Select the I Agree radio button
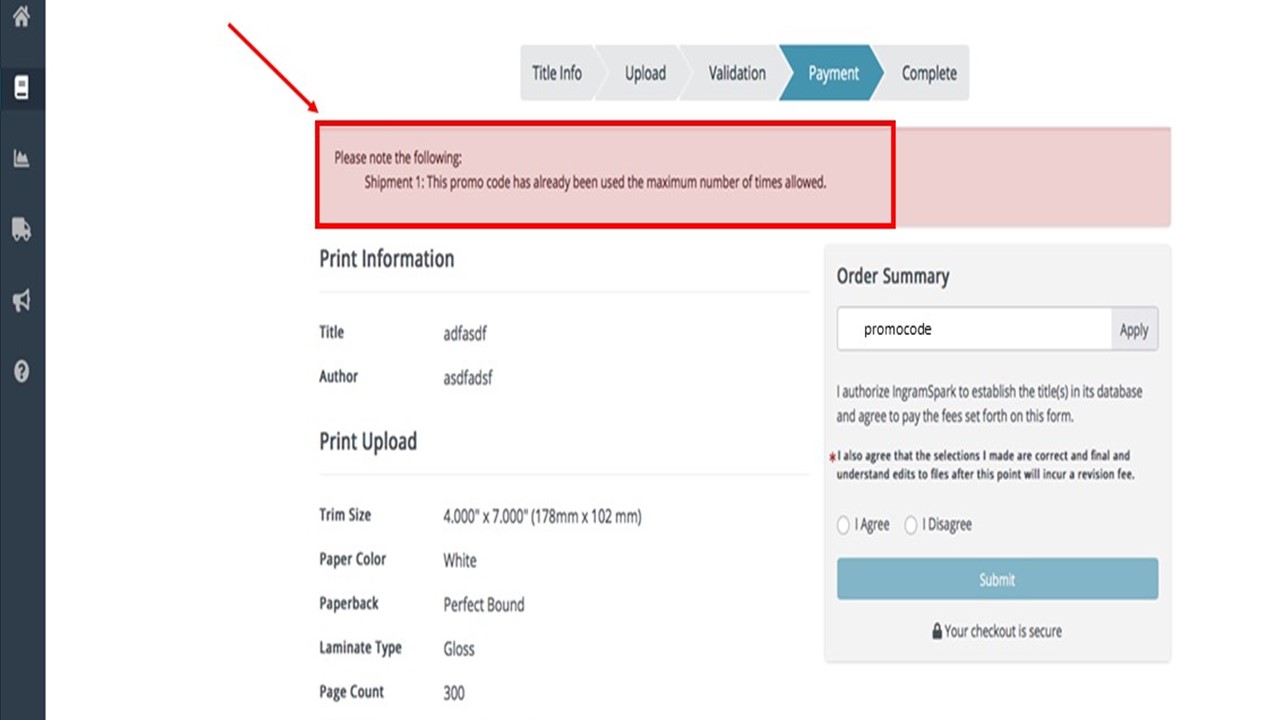Screen dimensions: 1280x720 [843, 525]
